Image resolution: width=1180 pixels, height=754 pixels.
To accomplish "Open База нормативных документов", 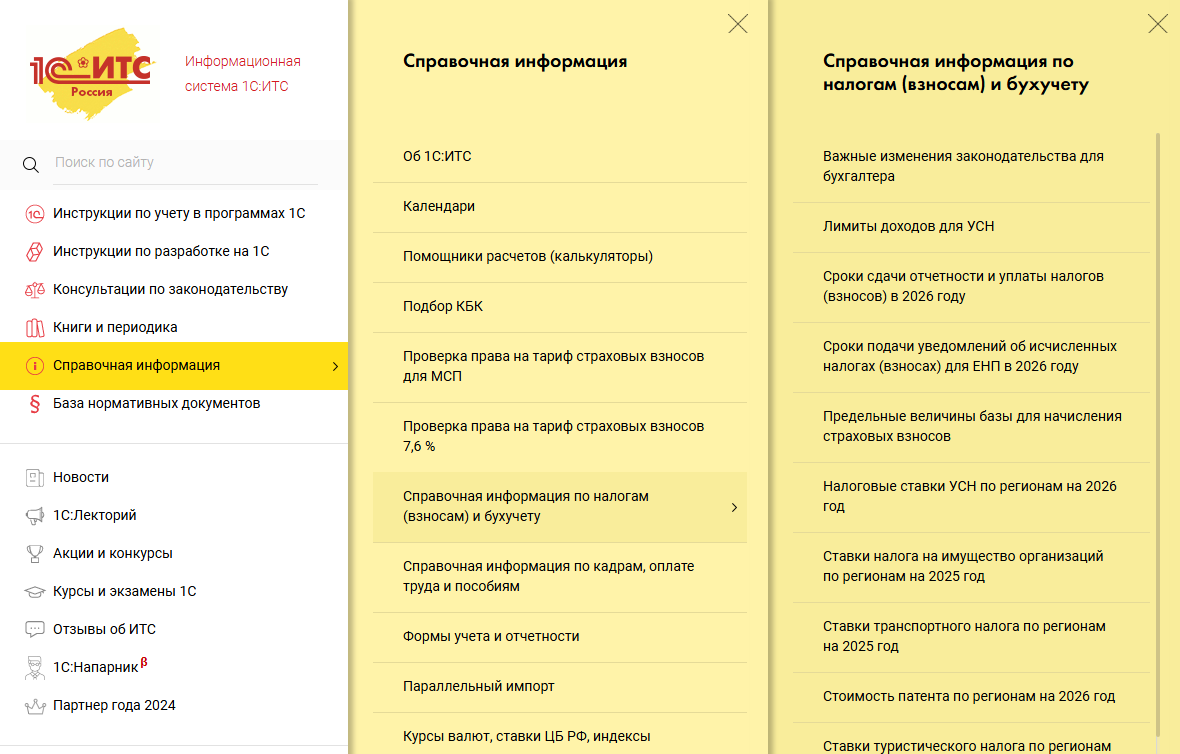I will (157, 403).
